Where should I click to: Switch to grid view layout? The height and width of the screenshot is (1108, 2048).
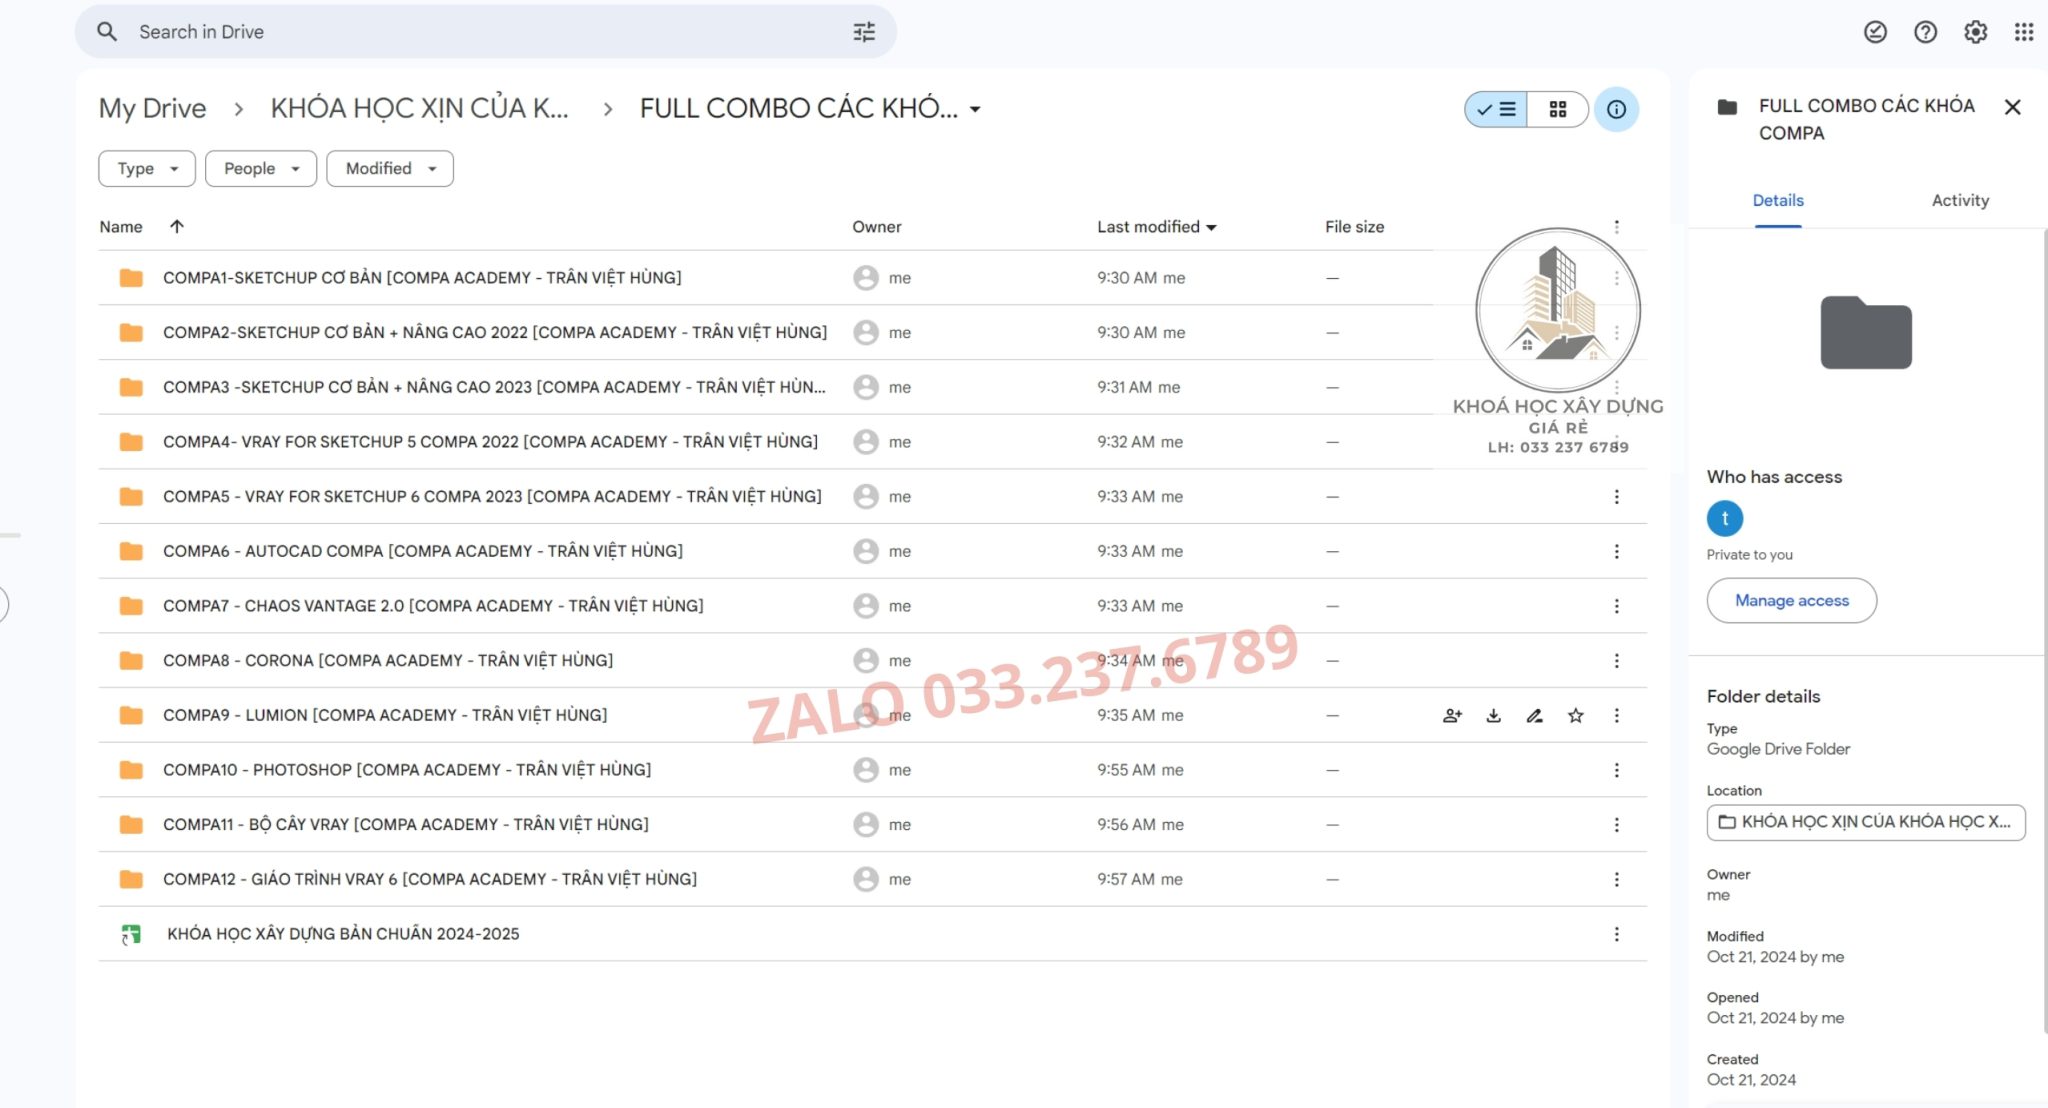click(x=1557, y=109)
